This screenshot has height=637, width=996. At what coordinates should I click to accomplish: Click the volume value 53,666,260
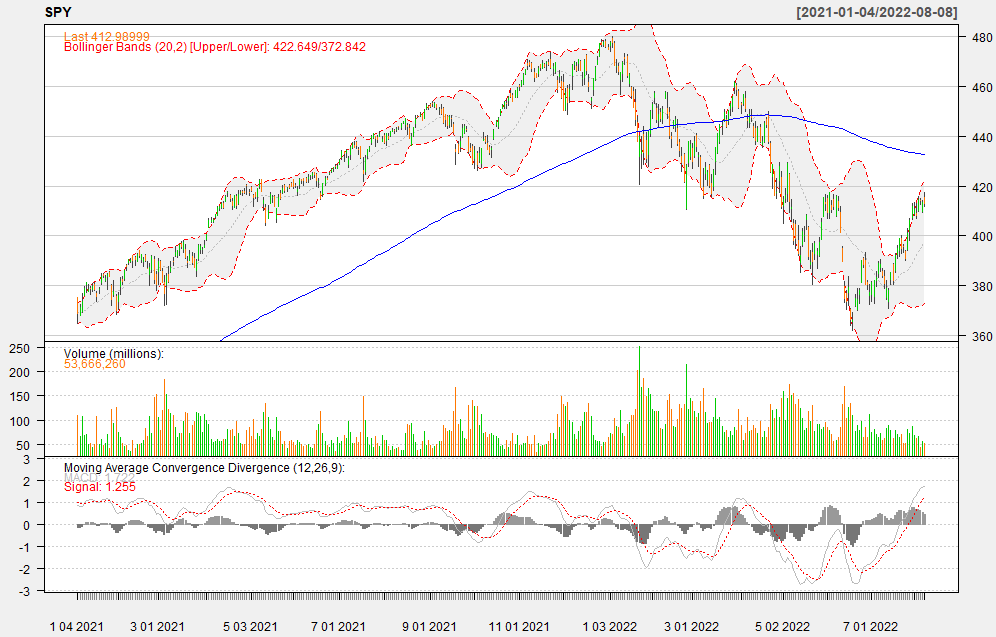point(95,364)
